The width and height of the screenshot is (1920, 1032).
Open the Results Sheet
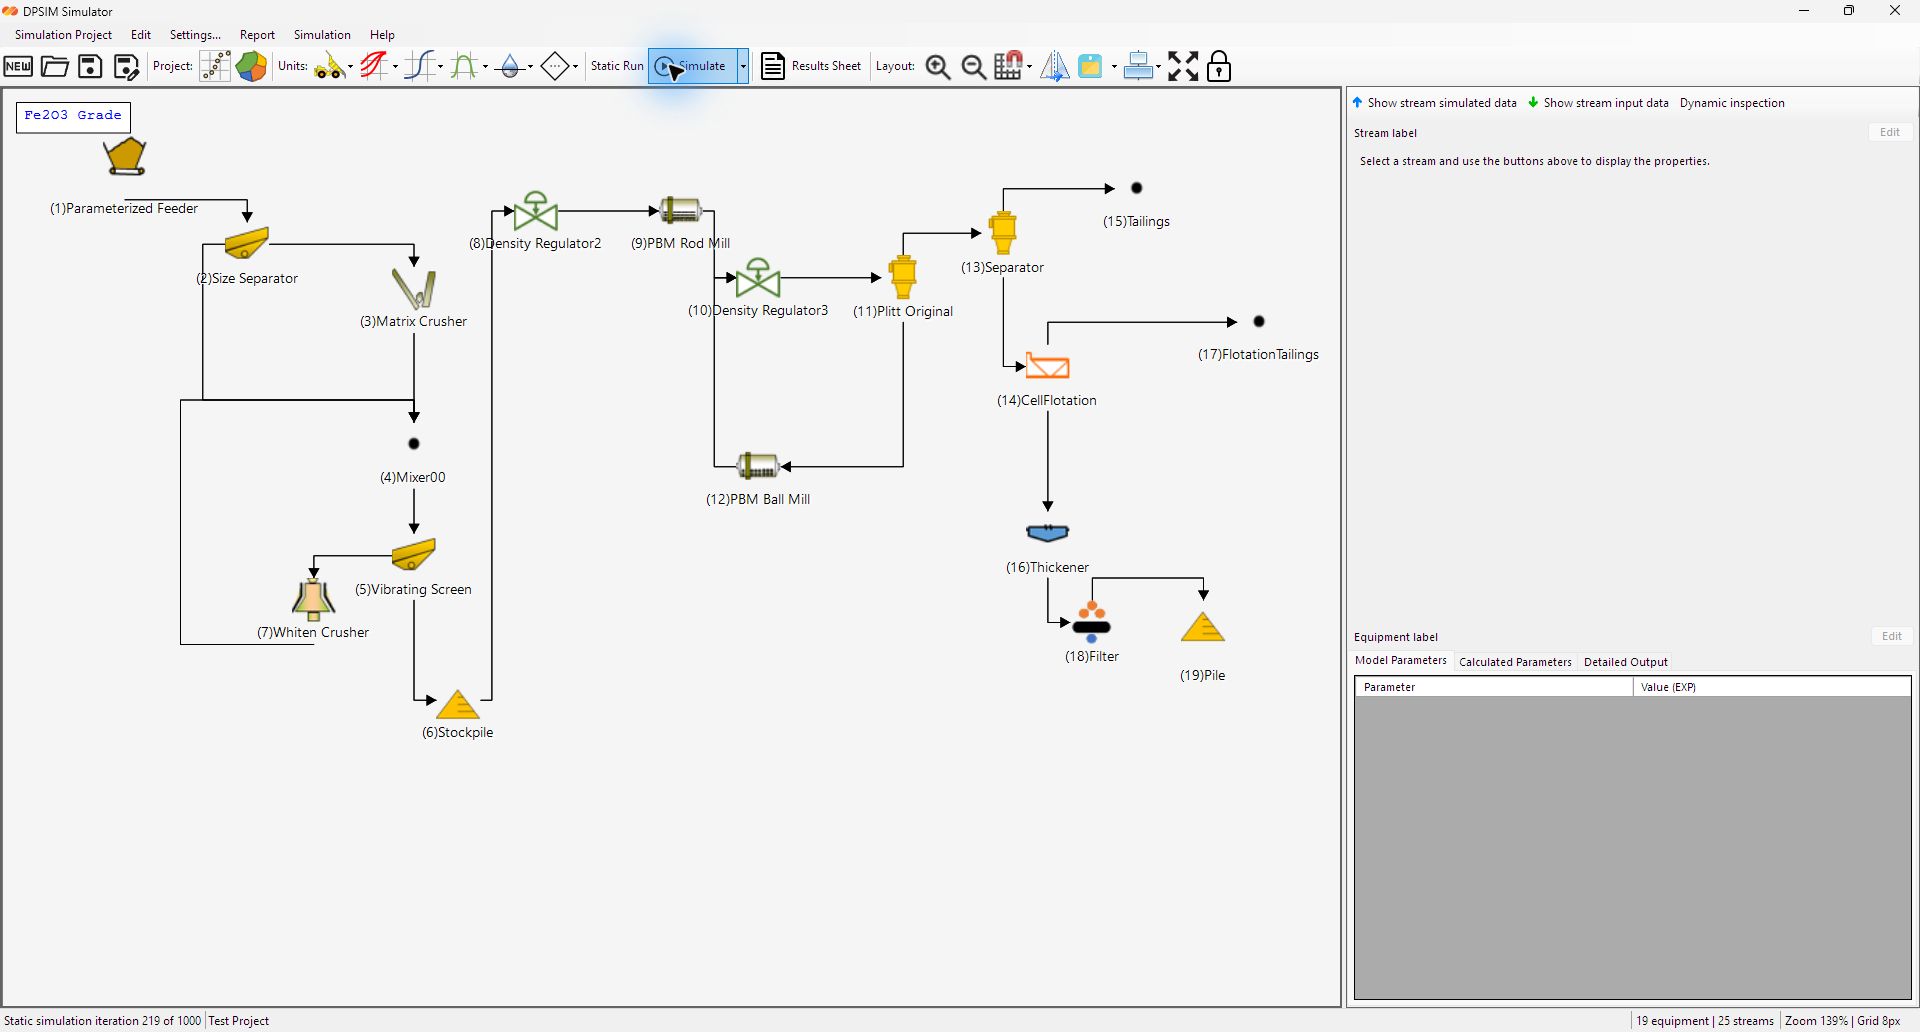812,67
